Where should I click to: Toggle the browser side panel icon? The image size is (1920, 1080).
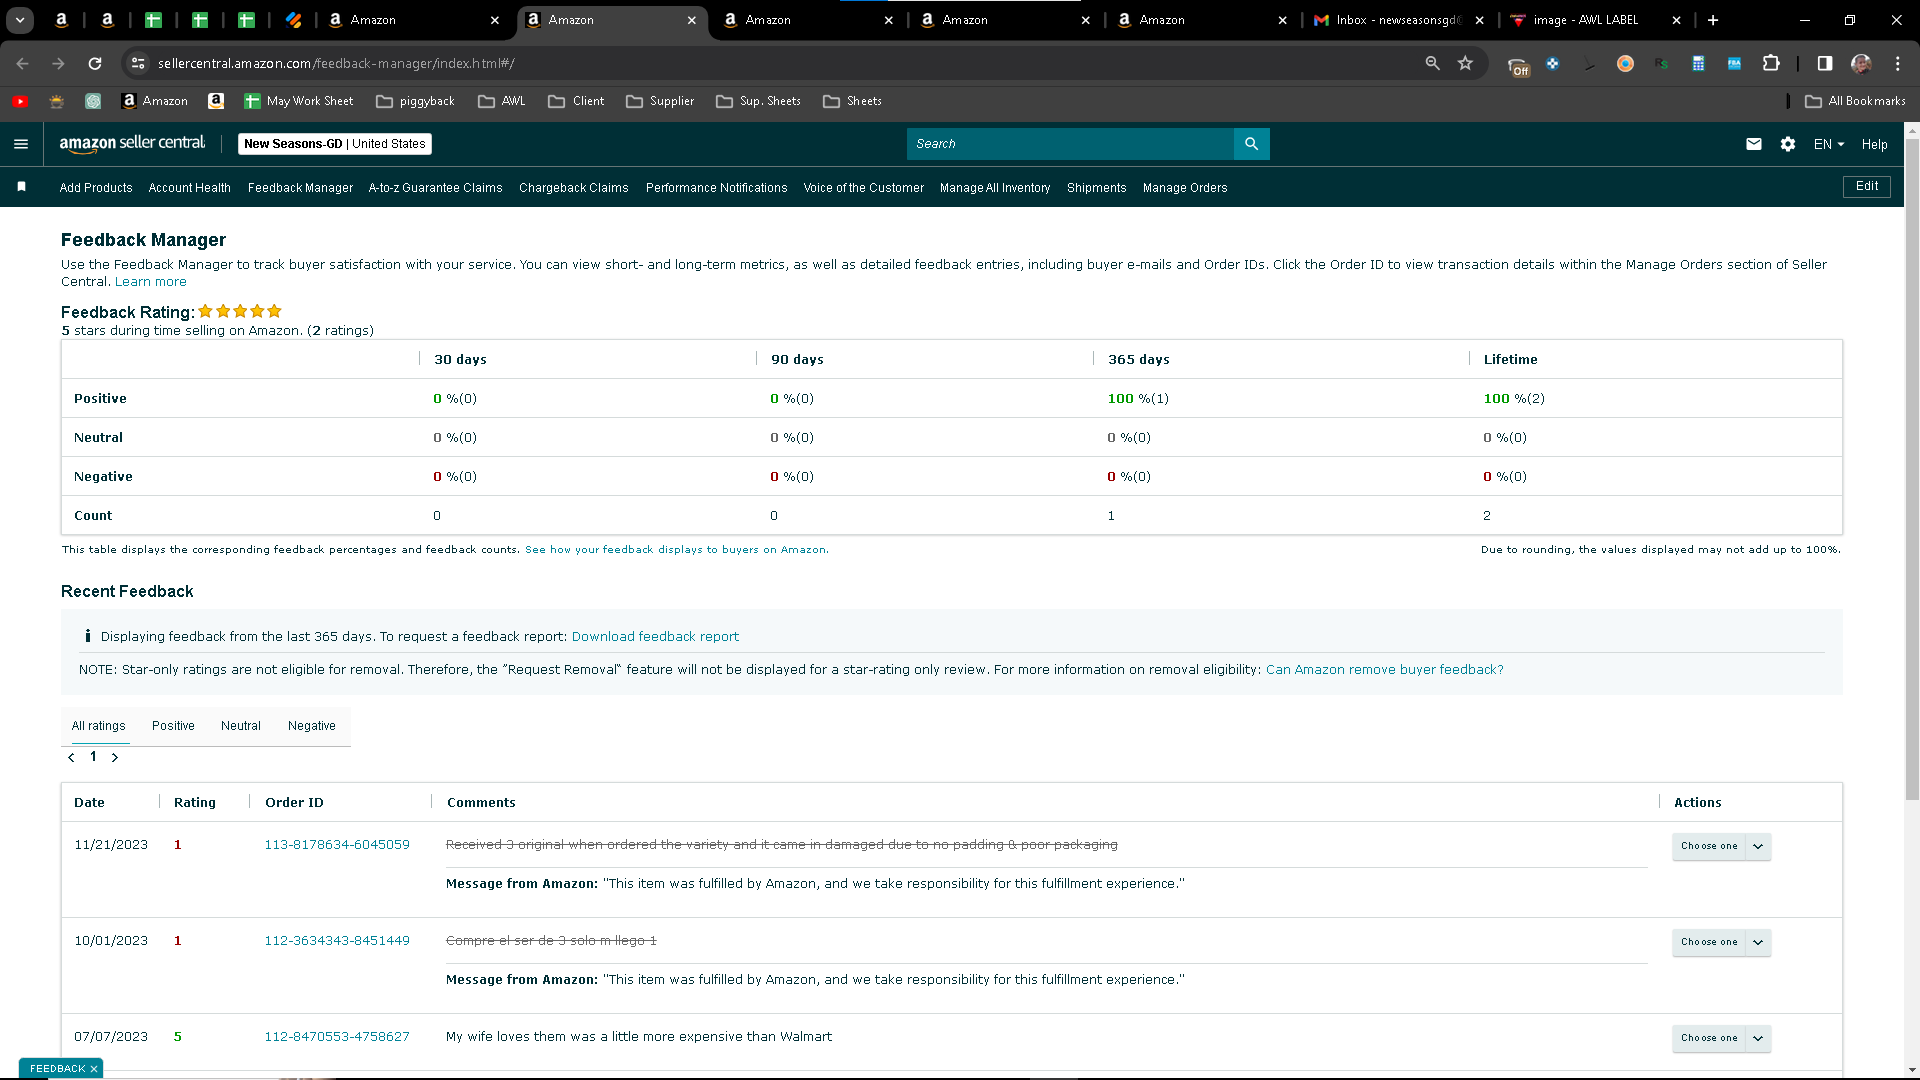coord(1825,63)
